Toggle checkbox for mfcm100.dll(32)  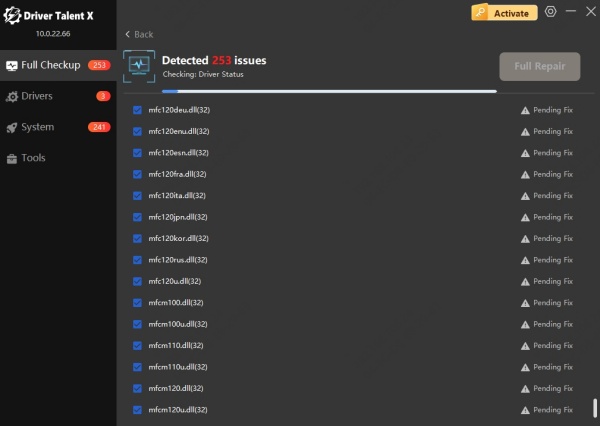coord(138,303)
